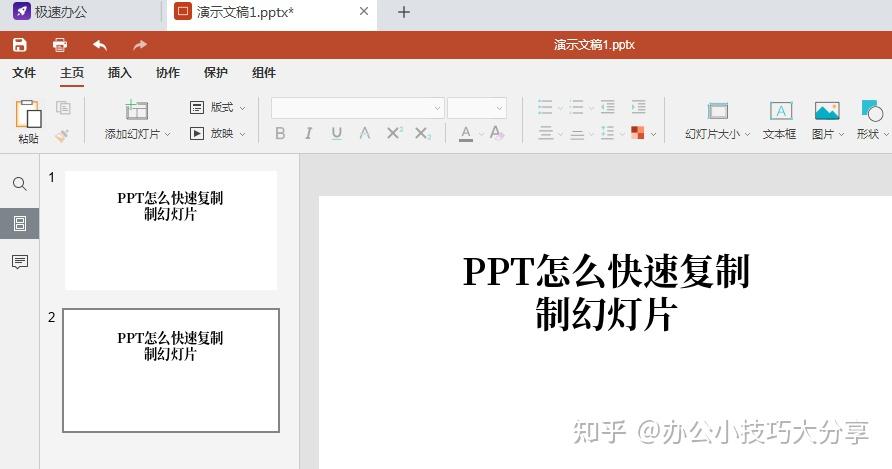Select the slides panel sidebar icon
The height and width of the screenshot is (469, 892).
point(19,223)
